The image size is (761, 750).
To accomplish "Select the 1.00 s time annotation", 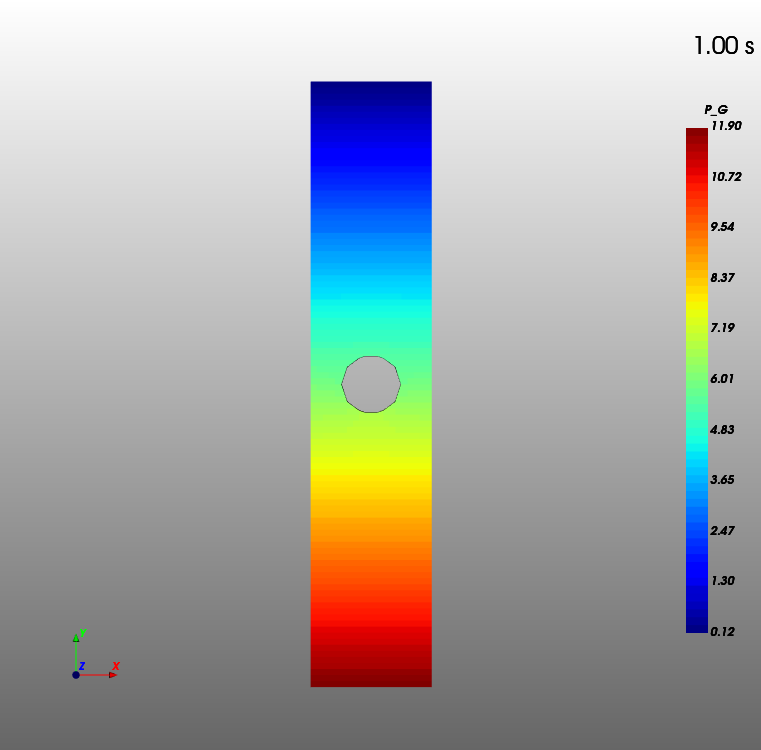I will coord(723,46).
